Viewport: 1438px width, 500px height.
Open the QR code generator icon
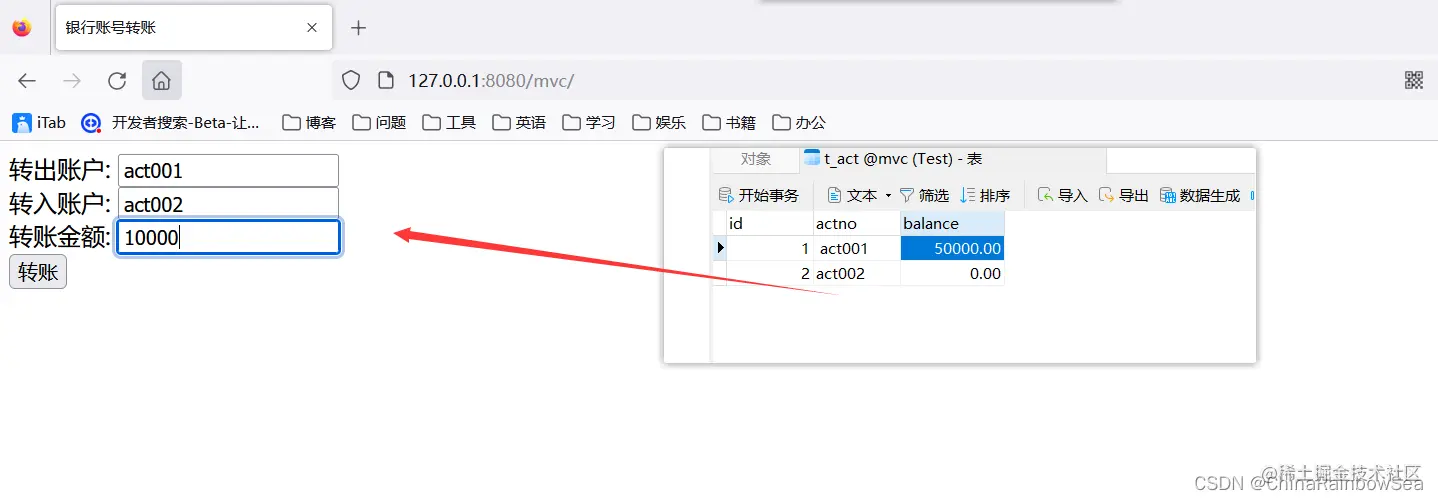1414,81
